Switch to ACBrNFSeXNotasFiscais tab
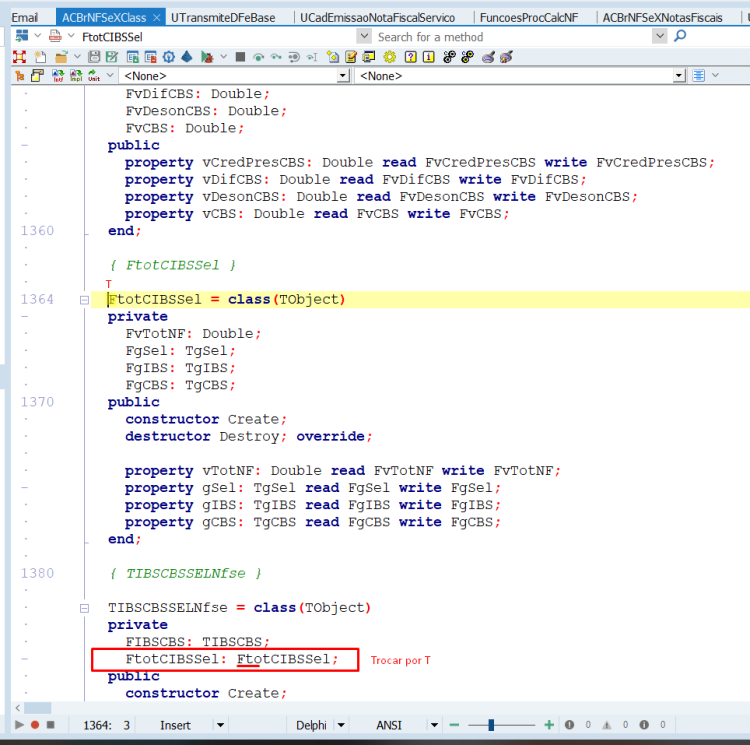 tap(662, 18)
